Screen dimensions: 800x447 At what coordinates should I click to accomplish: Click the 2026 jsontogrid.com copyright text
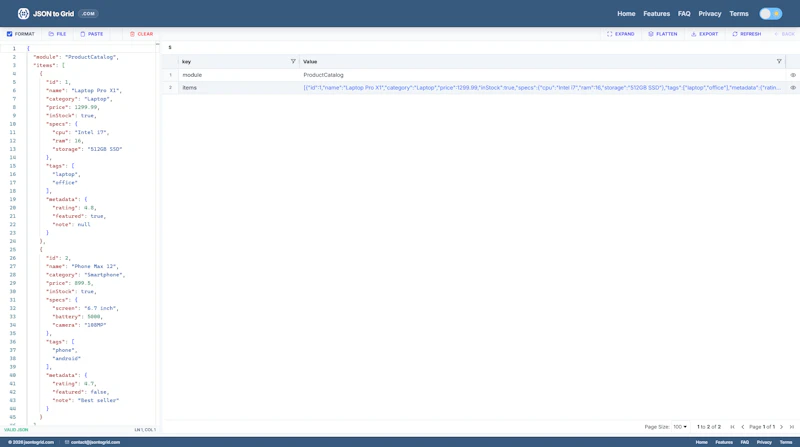31,442
